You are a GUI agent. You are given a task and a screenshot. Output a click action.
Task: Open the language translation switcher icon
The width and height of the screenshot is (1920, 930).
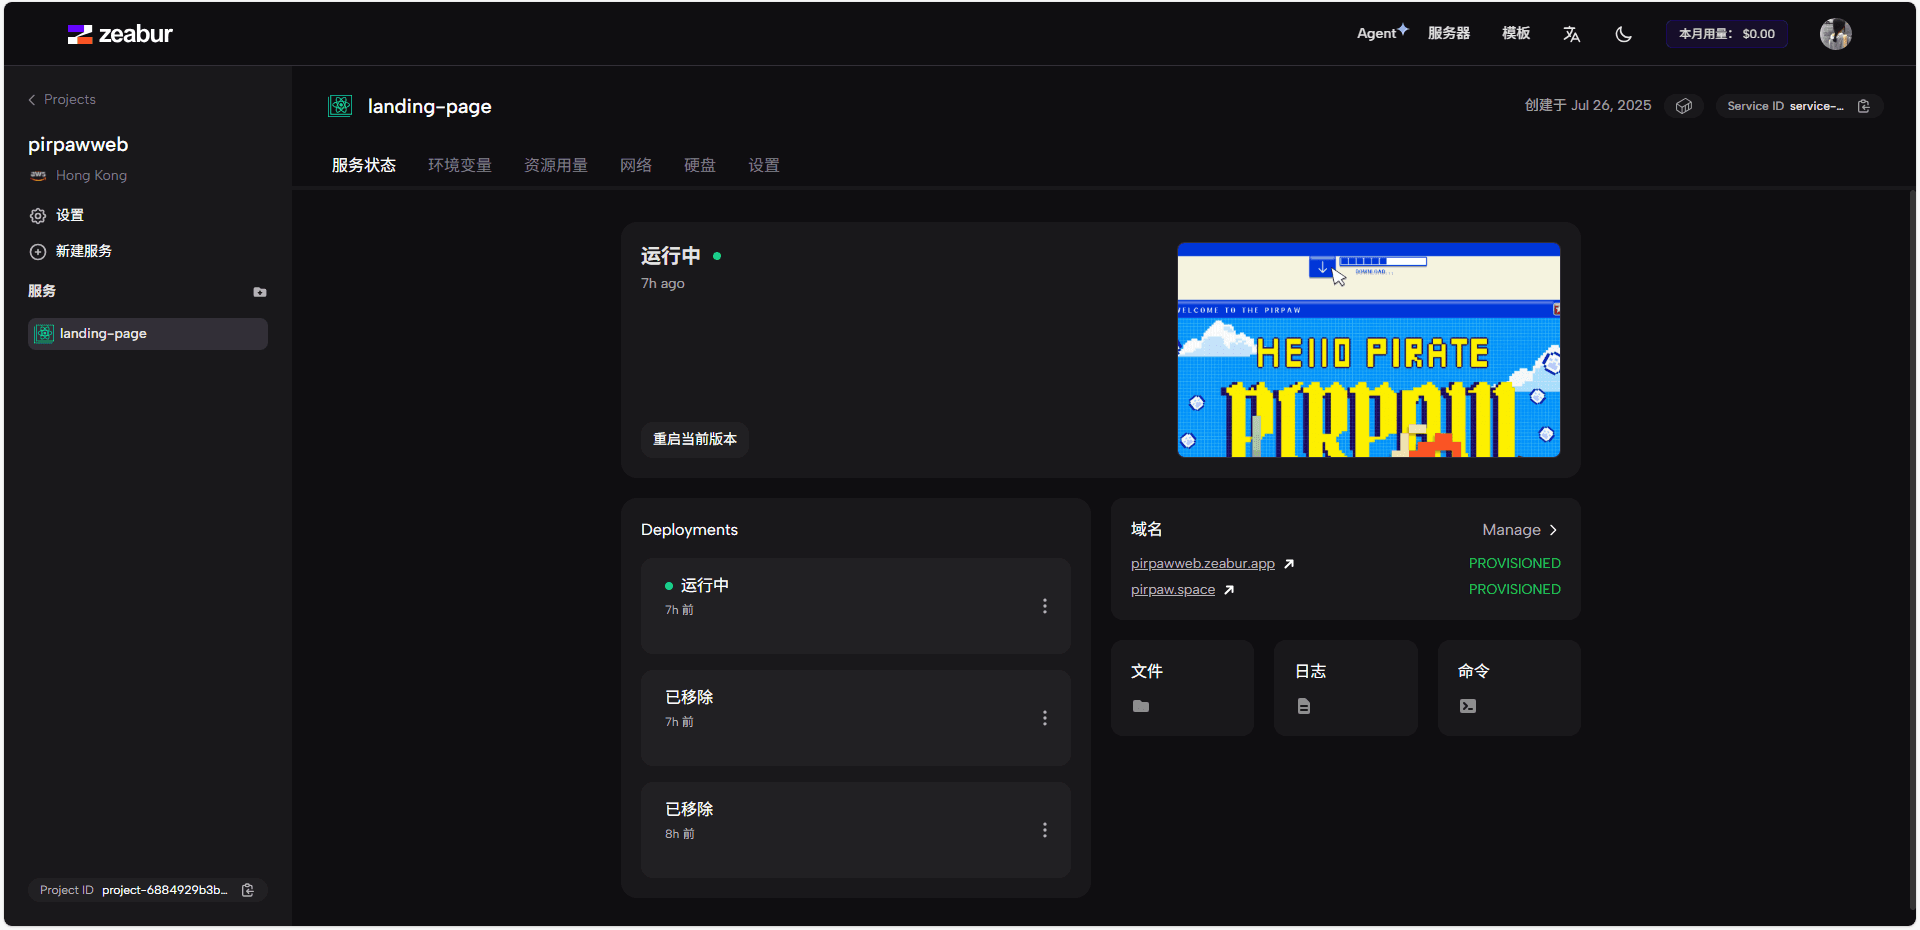(x=1572, y=34)
